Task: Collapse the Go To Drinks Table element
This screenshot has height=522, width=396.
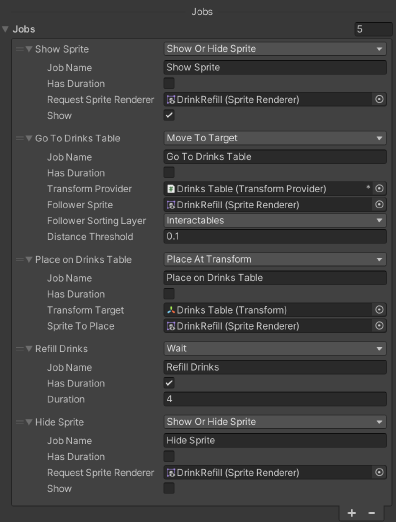Action: [x=29, y=138]
